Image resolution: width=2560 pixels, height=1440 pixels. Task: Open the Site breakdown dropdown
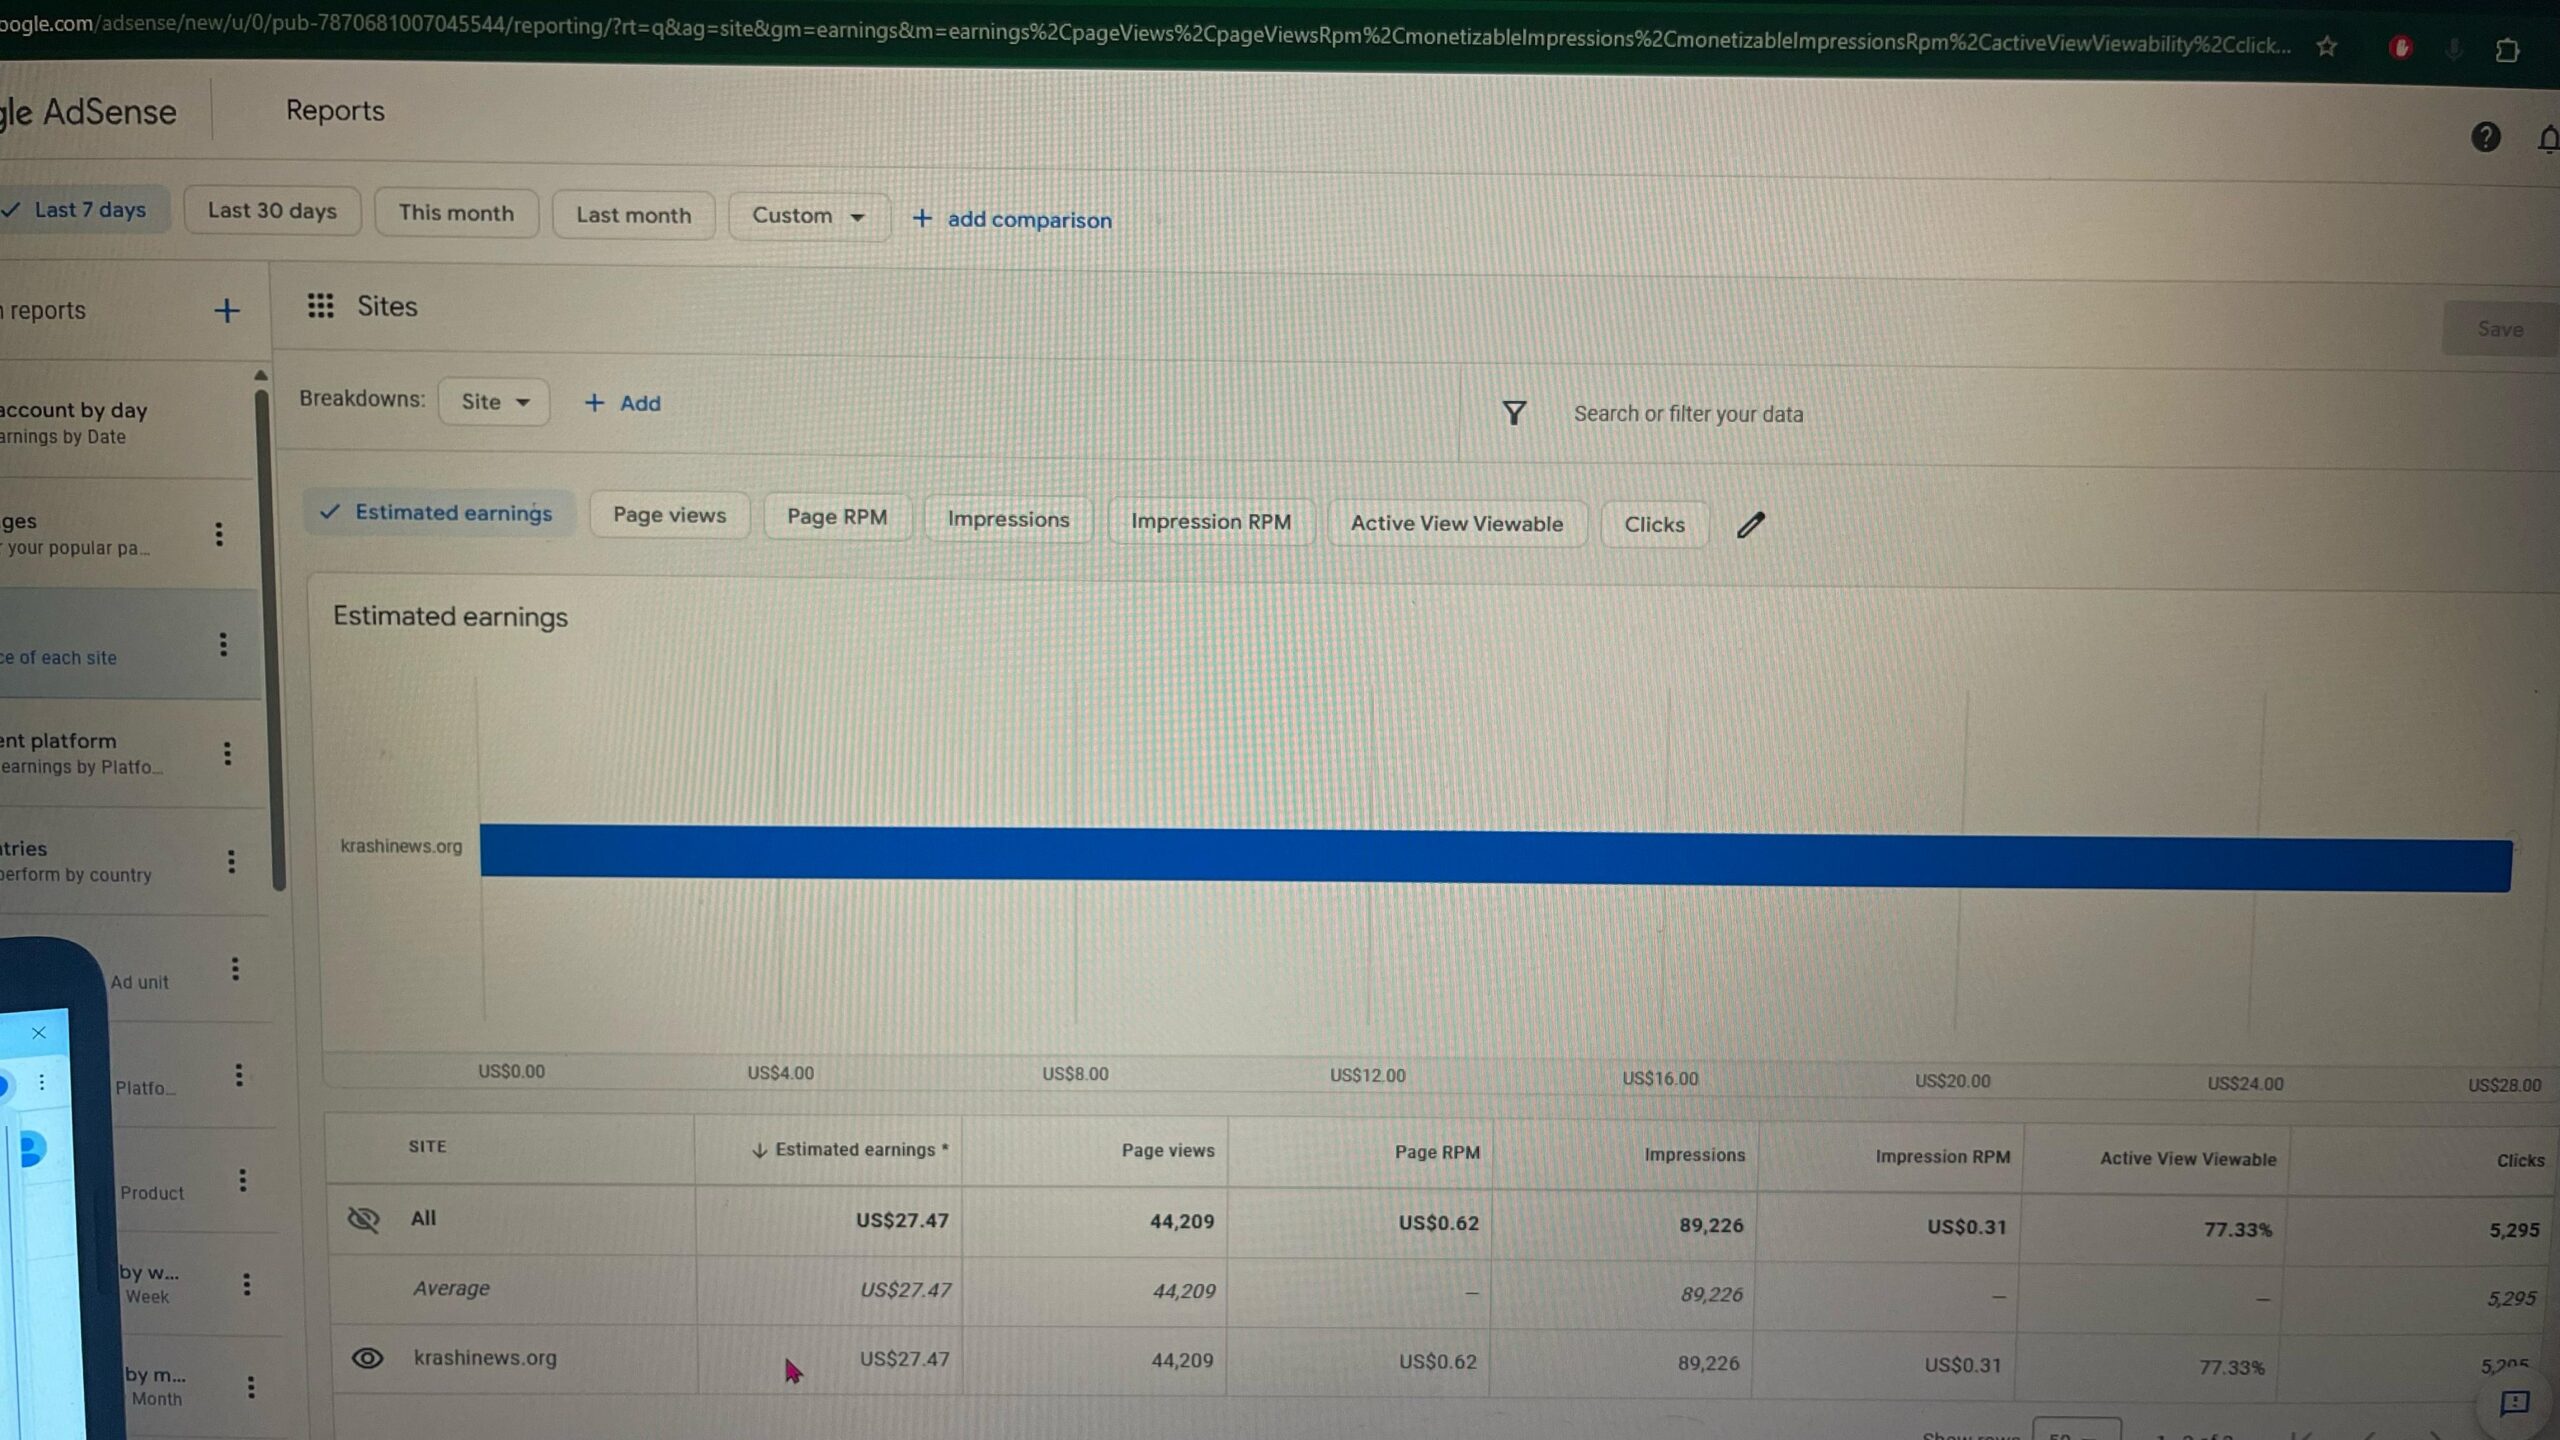[x=494, y=402]
